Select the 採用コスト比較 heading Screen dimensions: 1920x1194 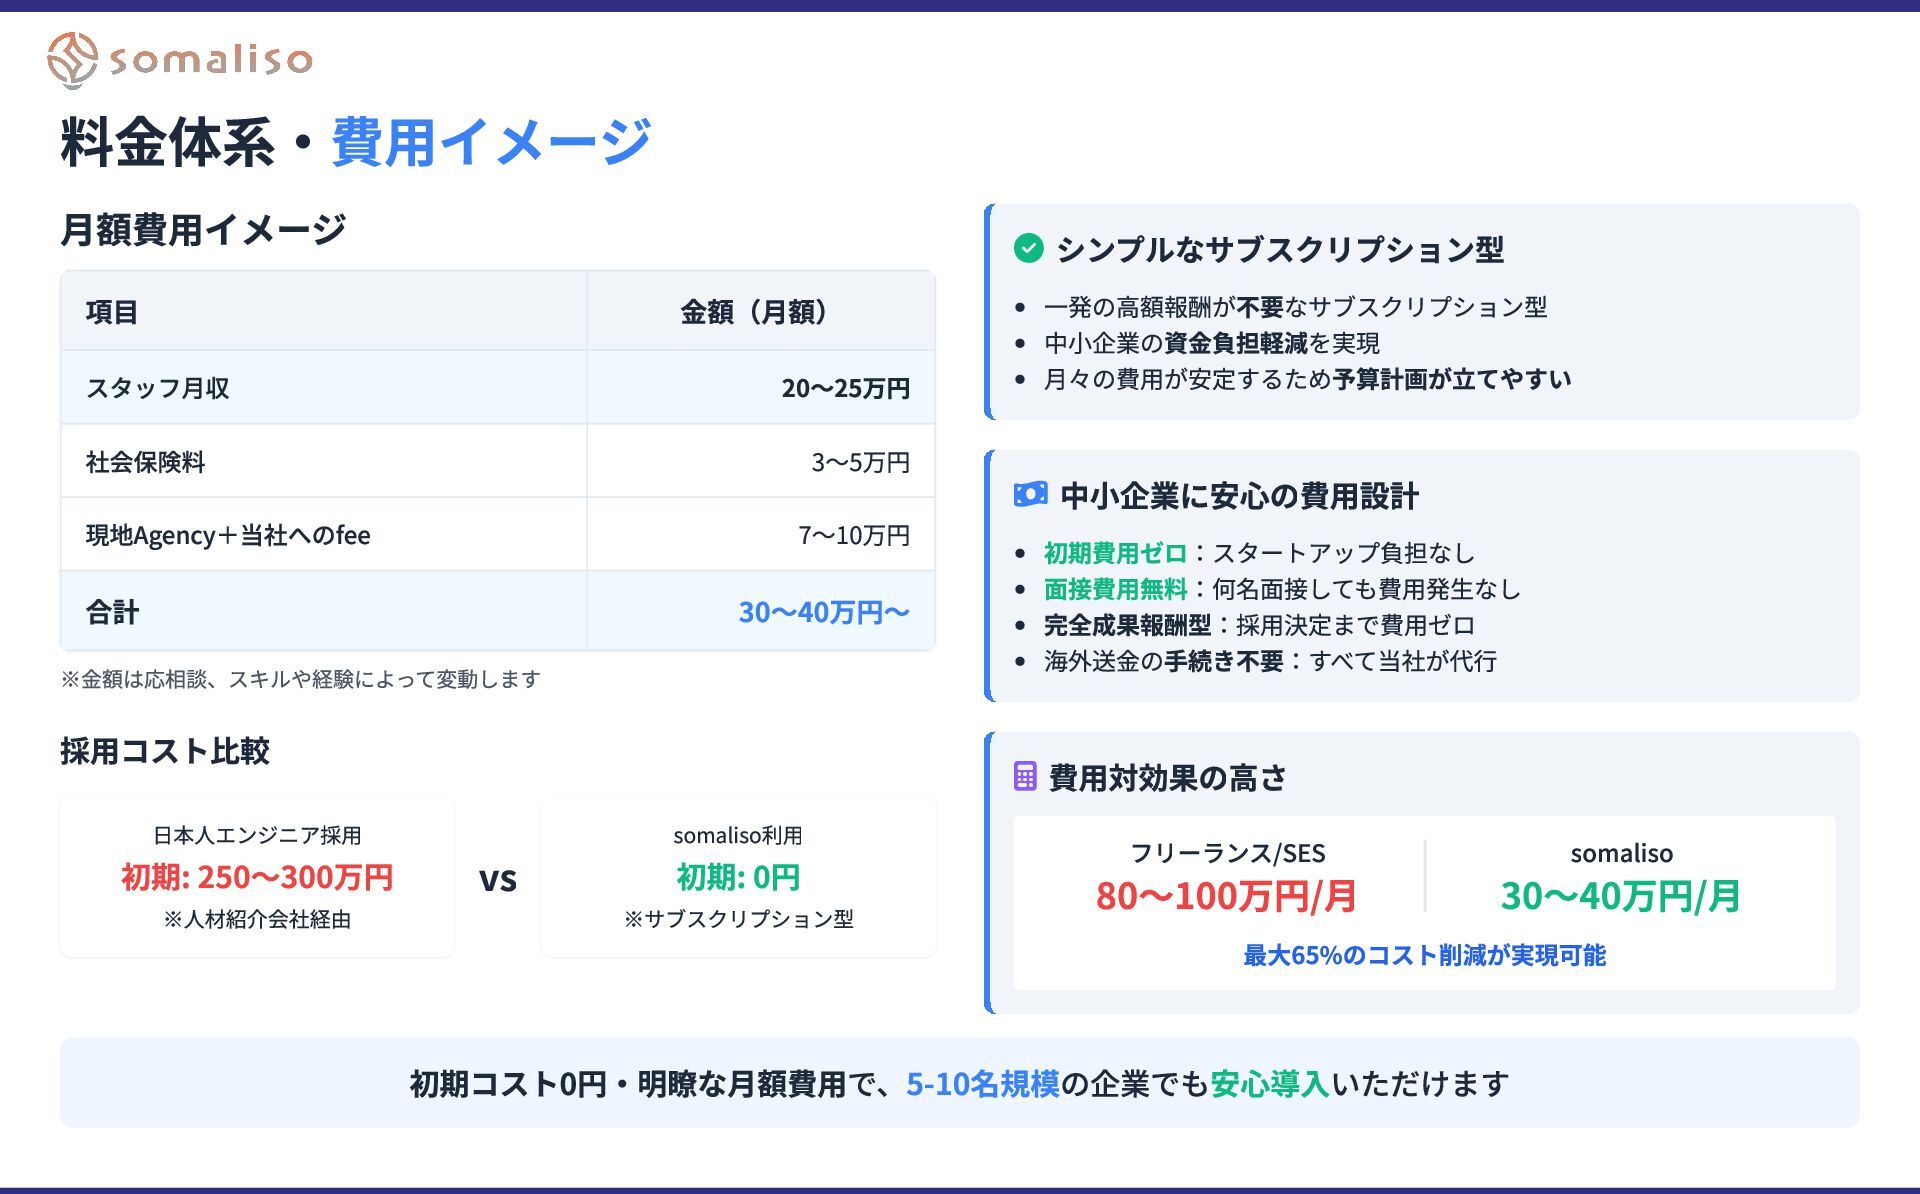165,751
